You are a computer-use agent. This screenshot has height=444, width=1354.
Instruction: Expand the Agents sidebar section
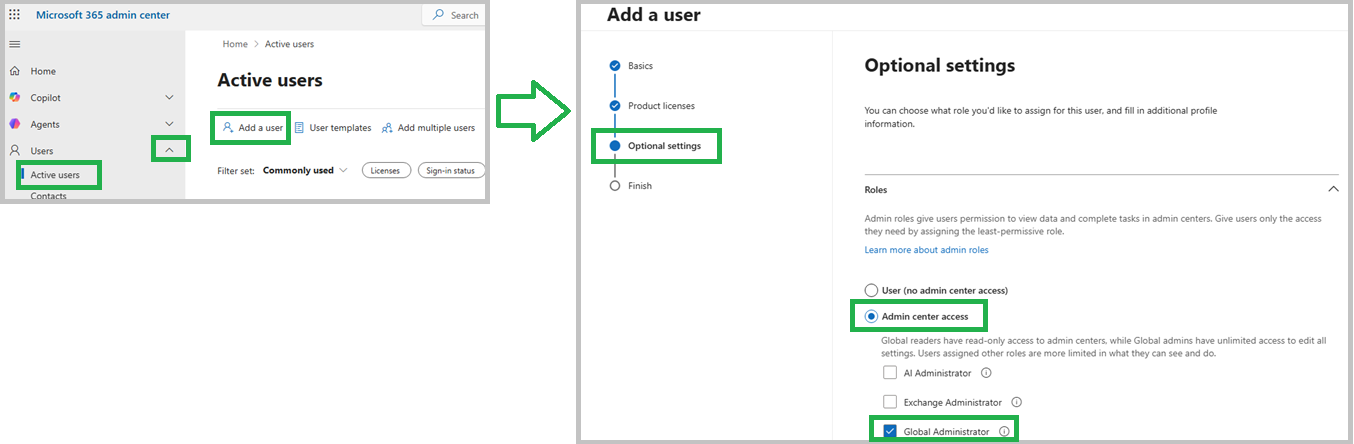point(169,124)
